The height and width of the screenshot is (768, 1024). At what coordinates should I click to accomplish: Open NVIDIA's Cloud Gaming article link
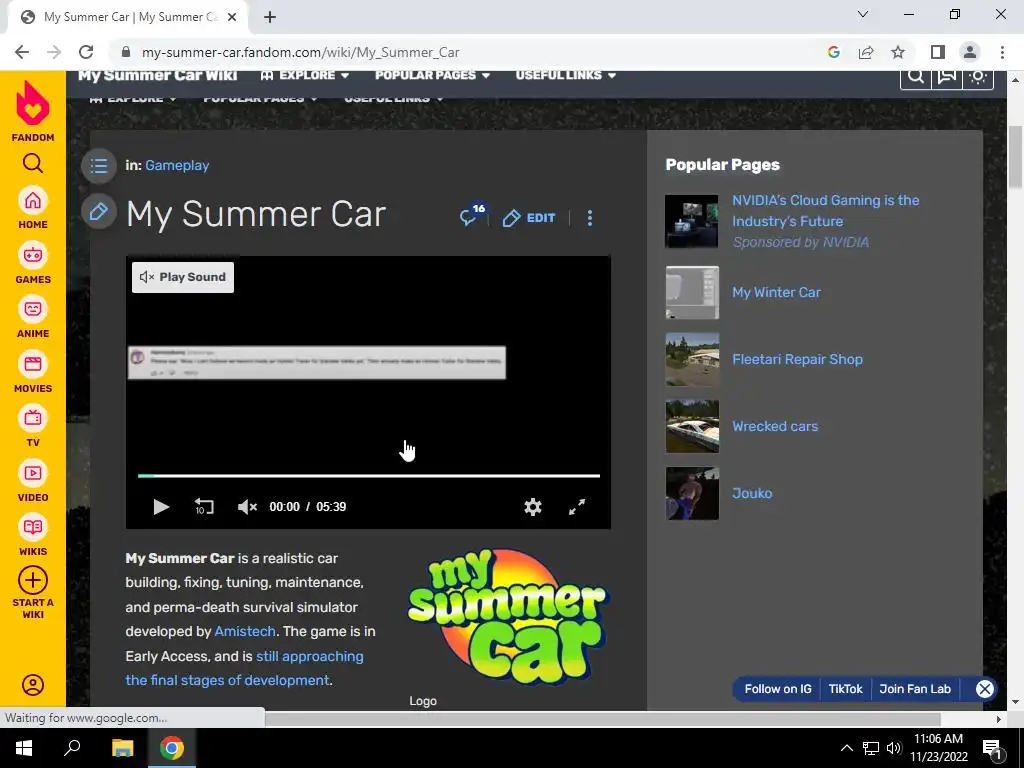[825, 210]
